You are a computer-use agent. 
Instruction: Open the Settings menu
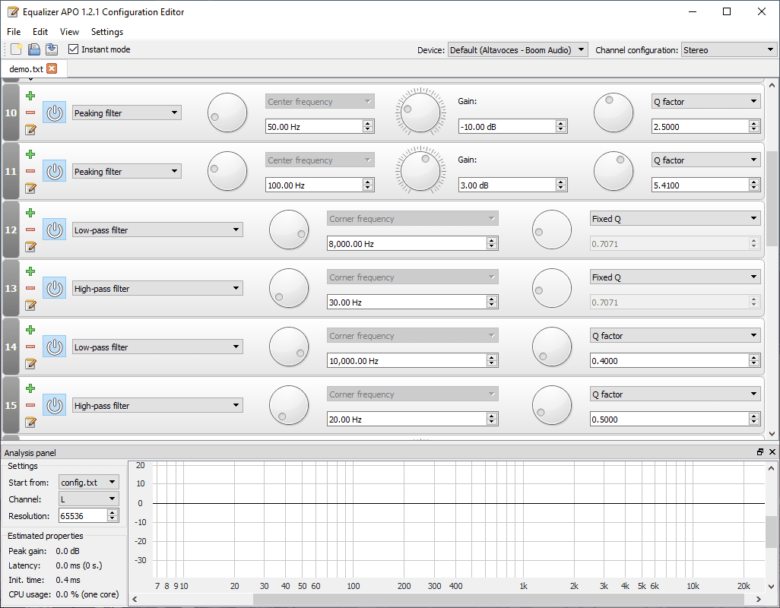tap(107, 32)
